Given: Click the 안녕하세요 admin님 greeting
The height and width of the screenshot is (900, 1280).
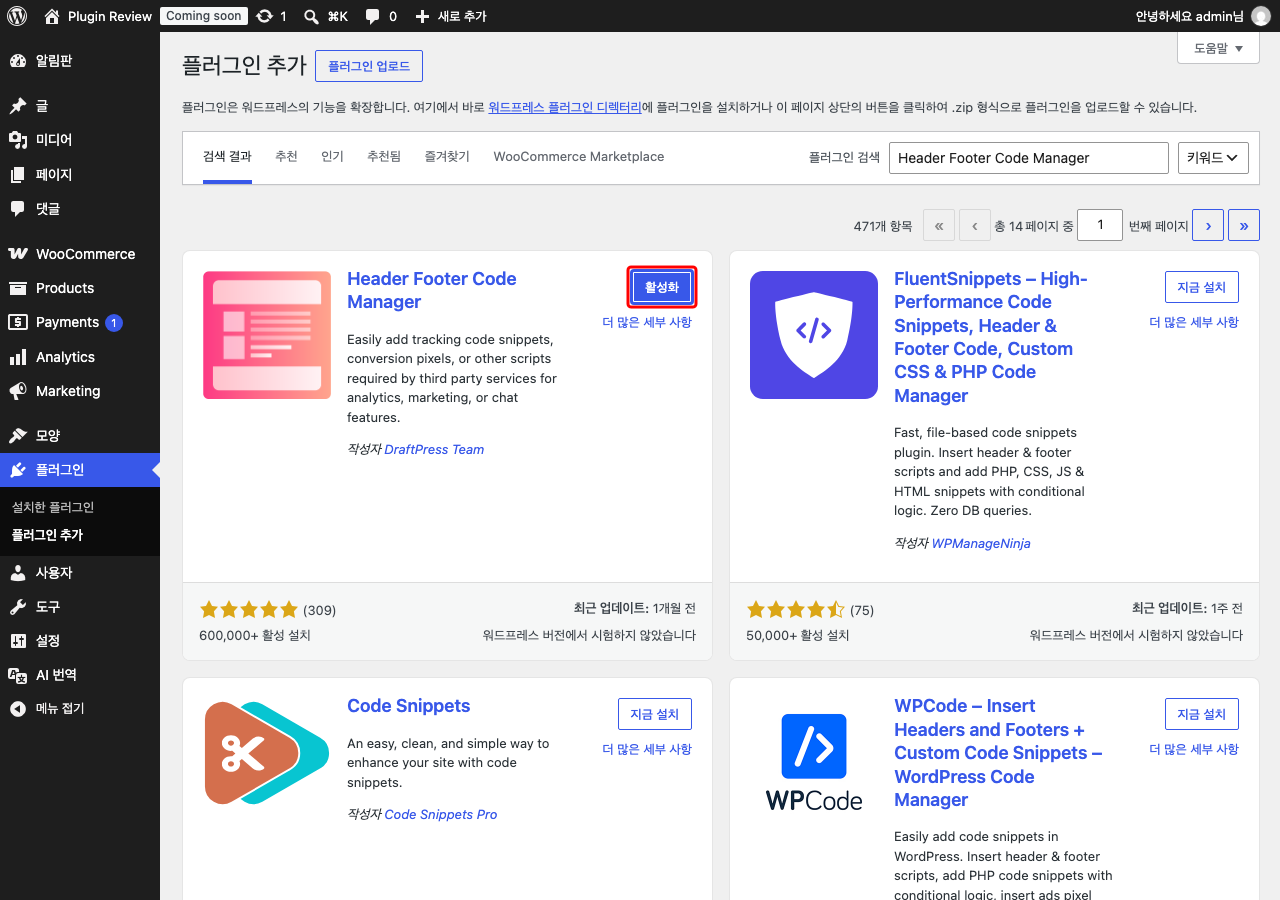Looking at the screenshot, I should 1189,16.
